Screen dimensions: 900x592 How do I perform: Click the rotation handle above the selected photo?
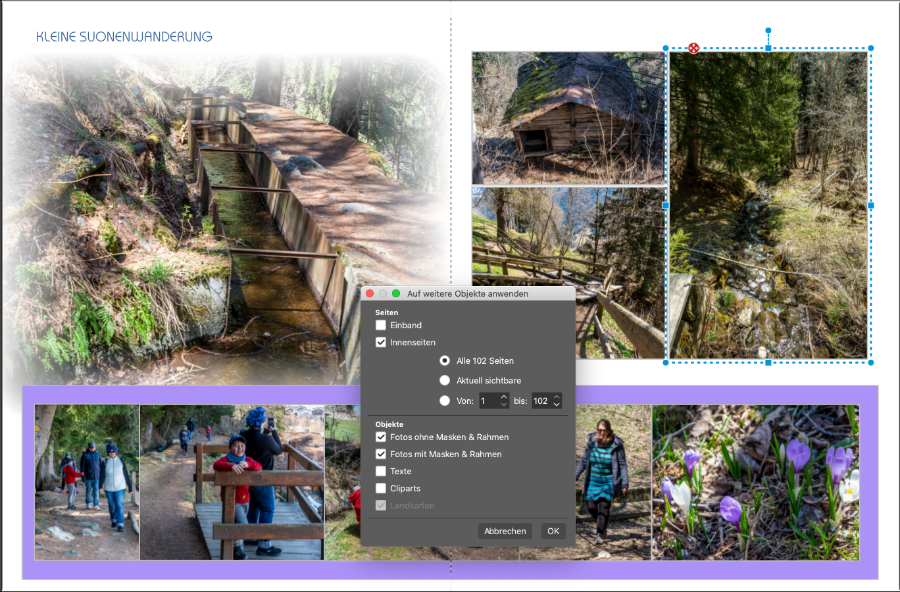tap(768, 31)
